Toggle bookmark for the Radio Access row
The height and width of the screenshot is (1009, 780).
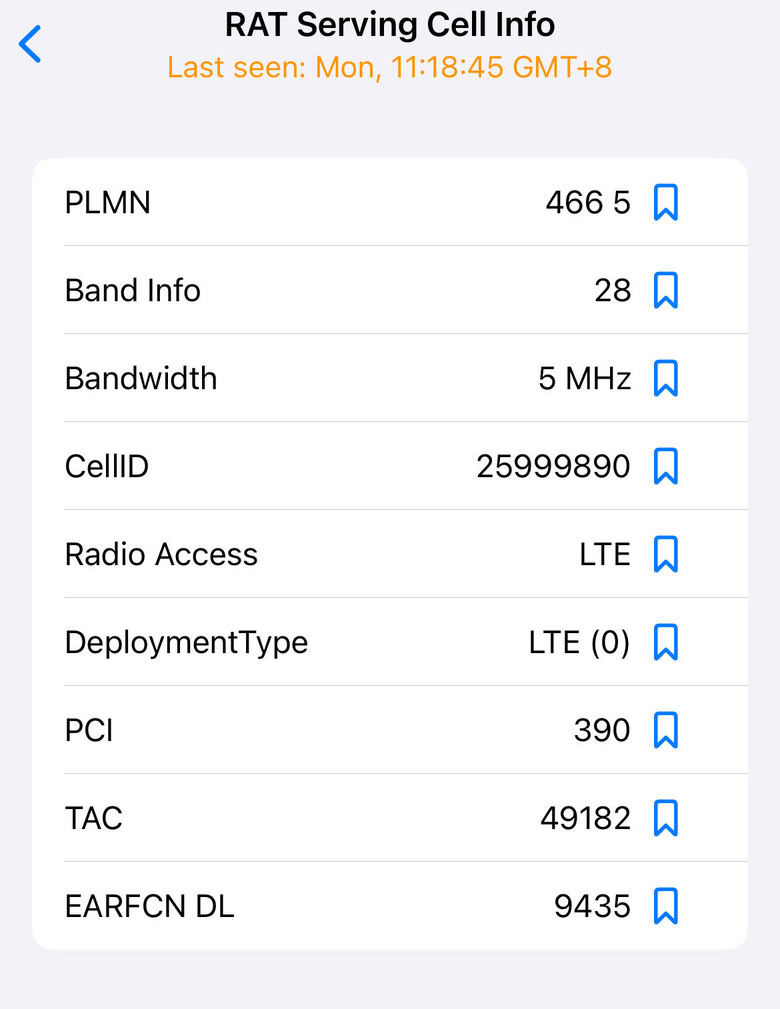click(x=665, y=554)
